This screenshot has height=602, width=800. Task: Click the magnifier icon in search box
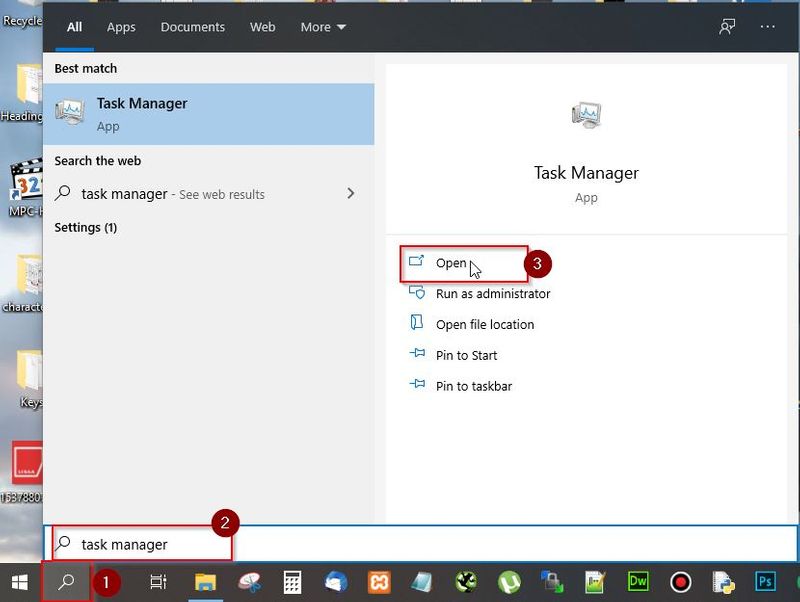pyautogui.click(x=63, y=543)
